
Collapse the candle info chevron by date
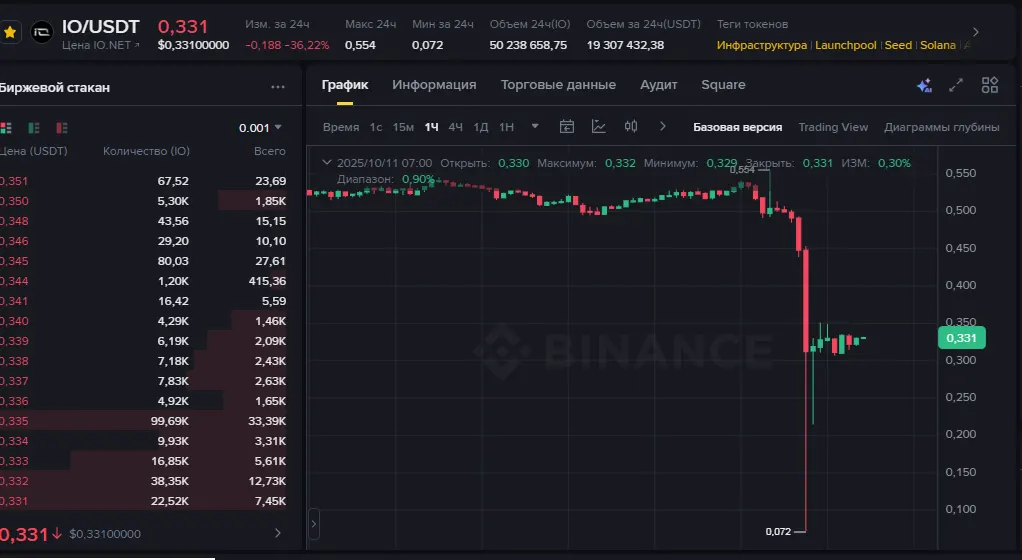323,162
